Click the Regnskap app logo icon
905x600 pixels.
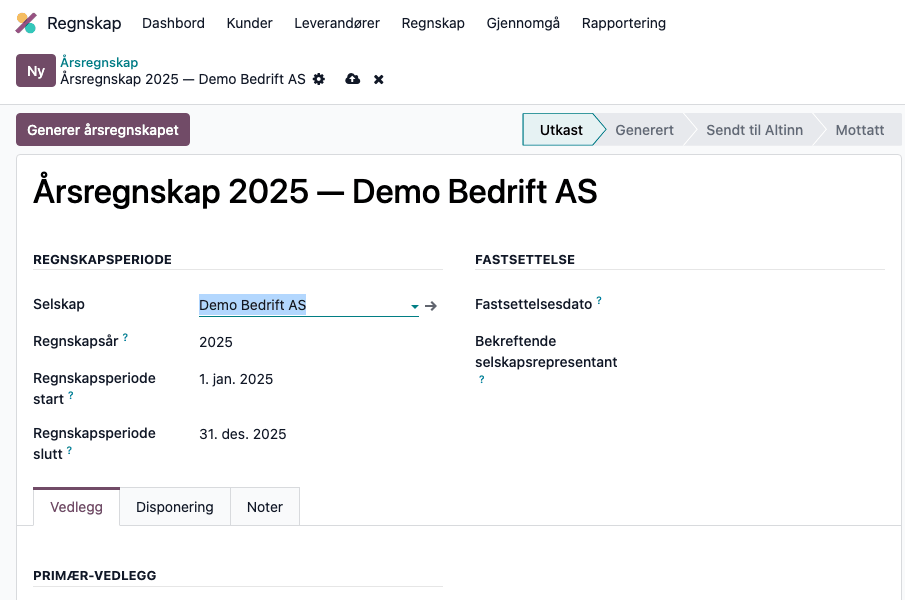click(26, 23)
